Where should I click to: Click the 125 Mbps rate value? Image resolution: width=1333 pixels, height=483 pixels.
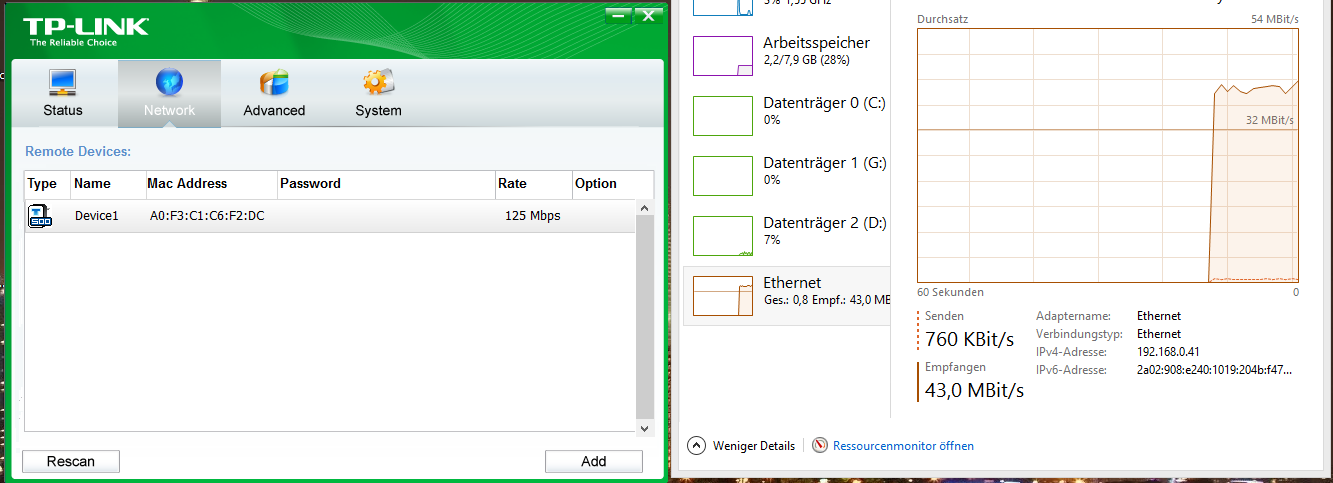tap(532, 216)
